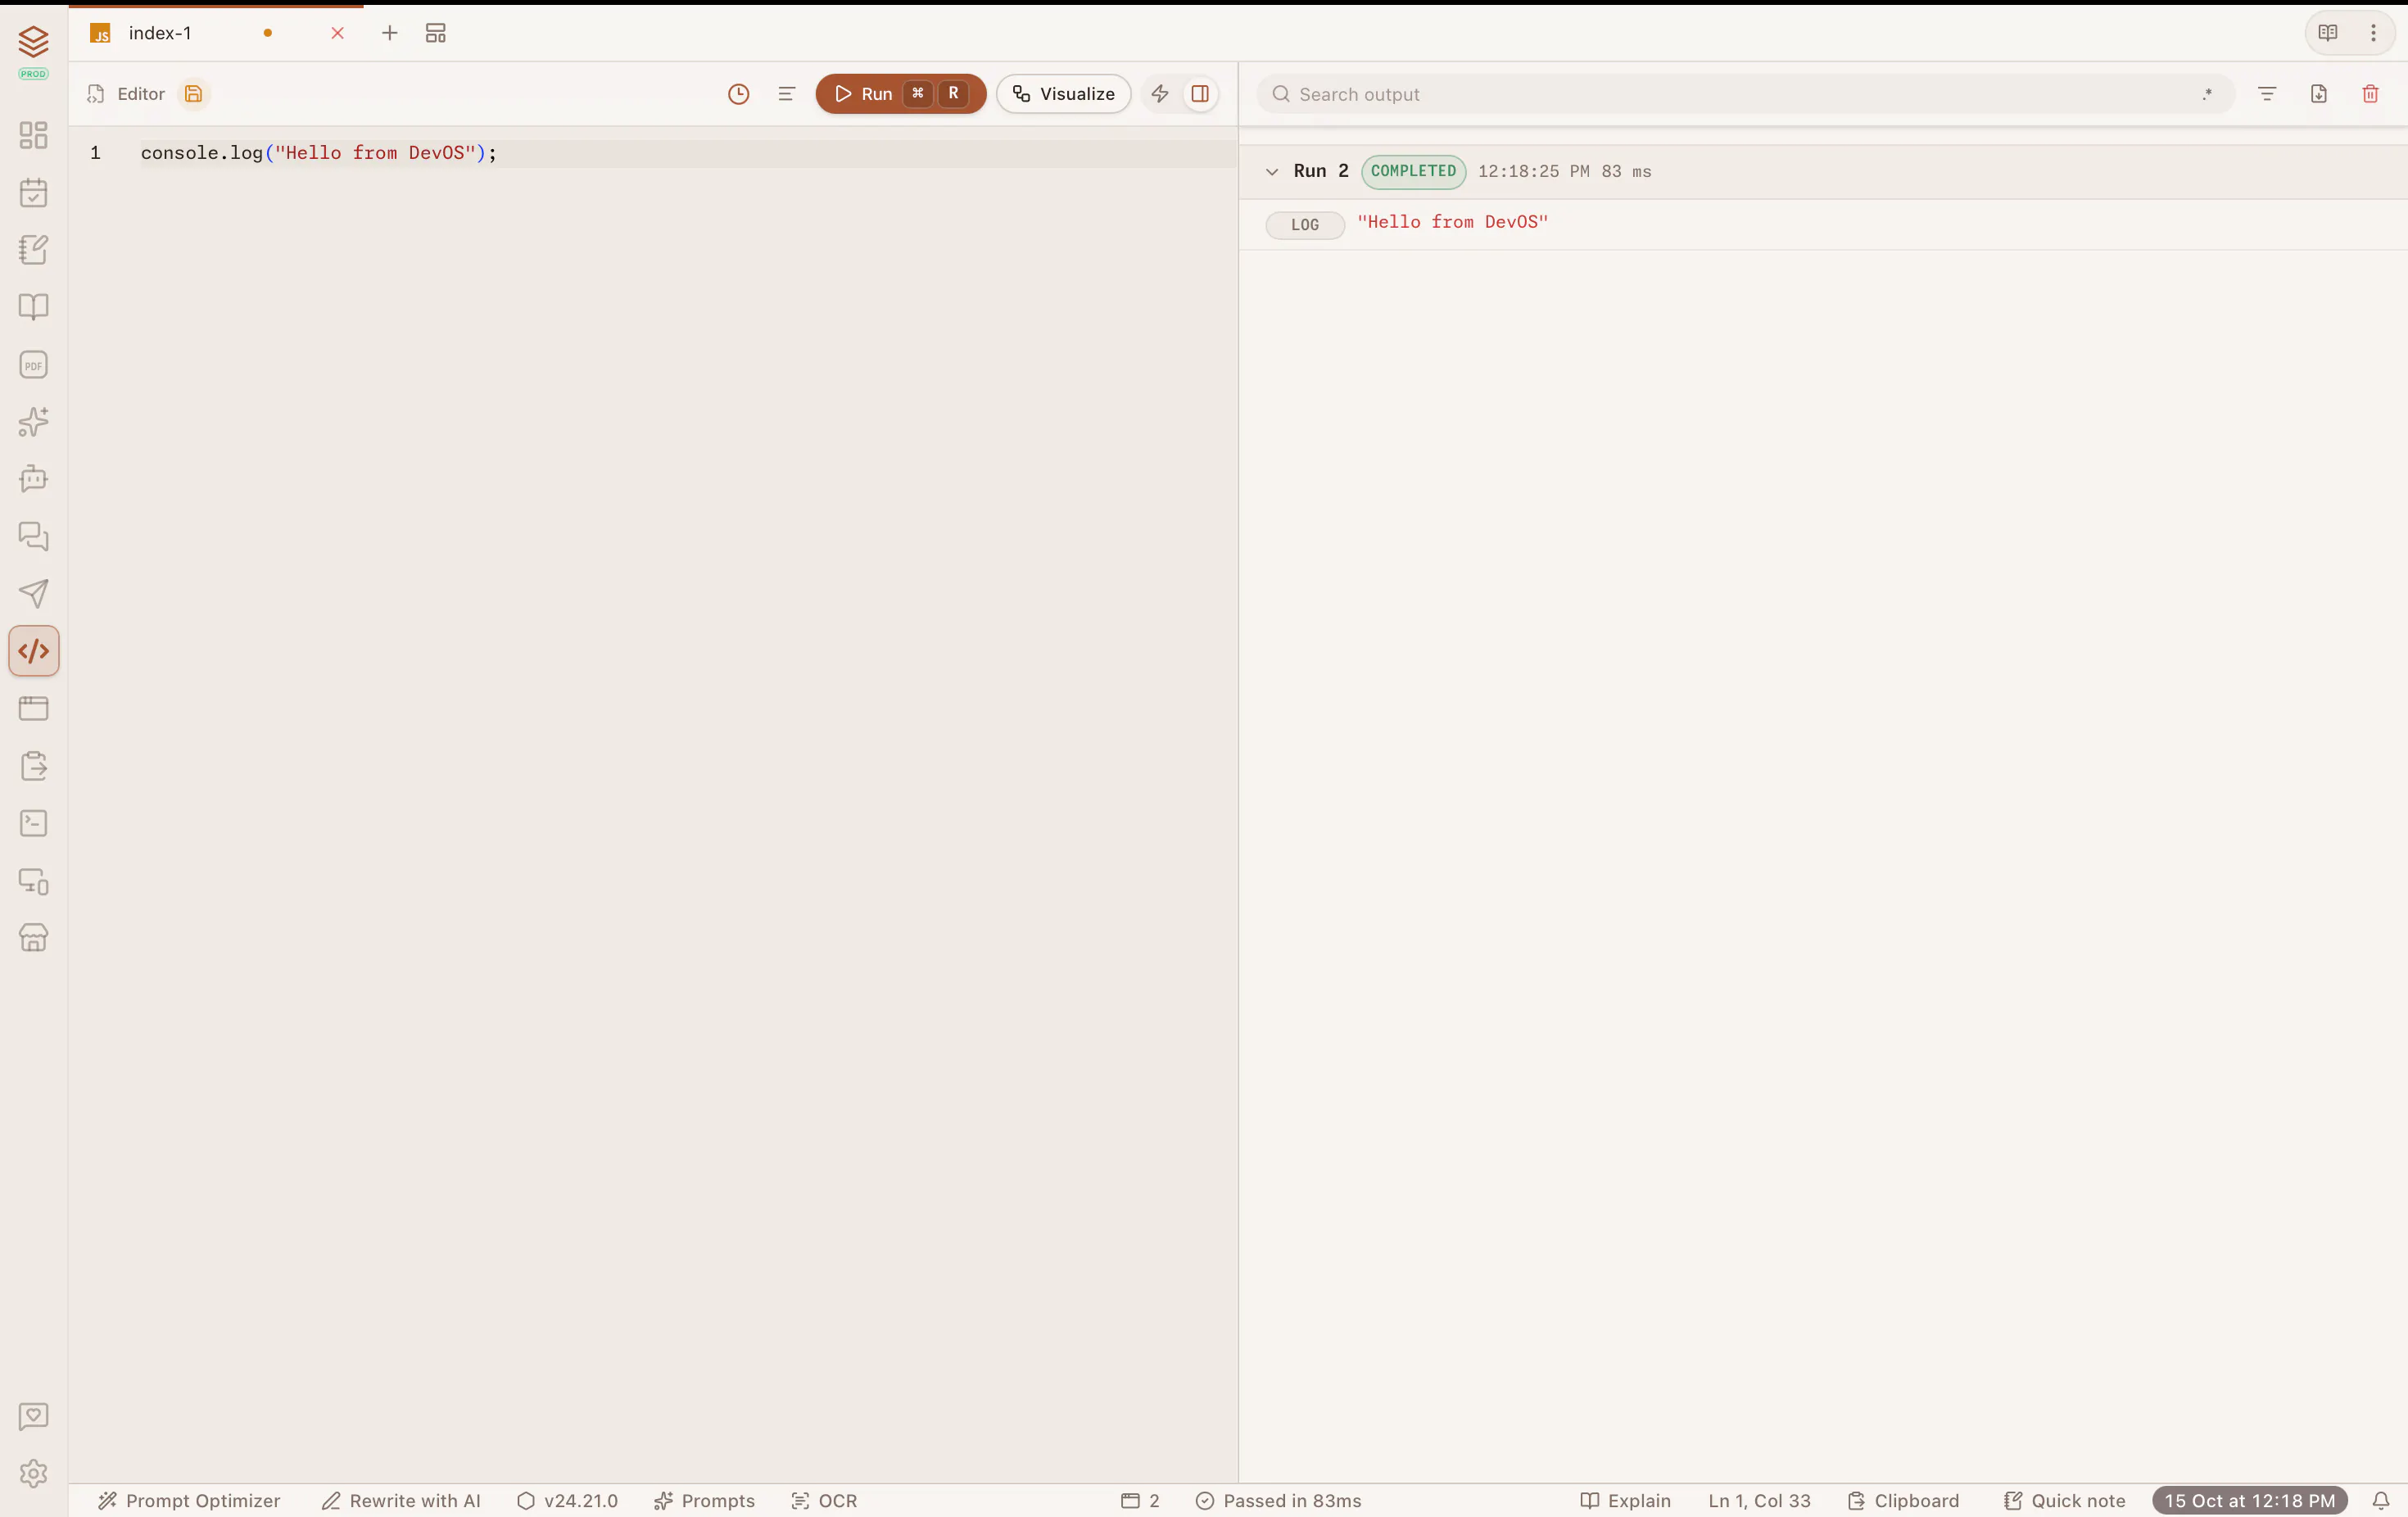Save the file with save icon
Screen dimensions: 2408x1517
pos(193,94)
